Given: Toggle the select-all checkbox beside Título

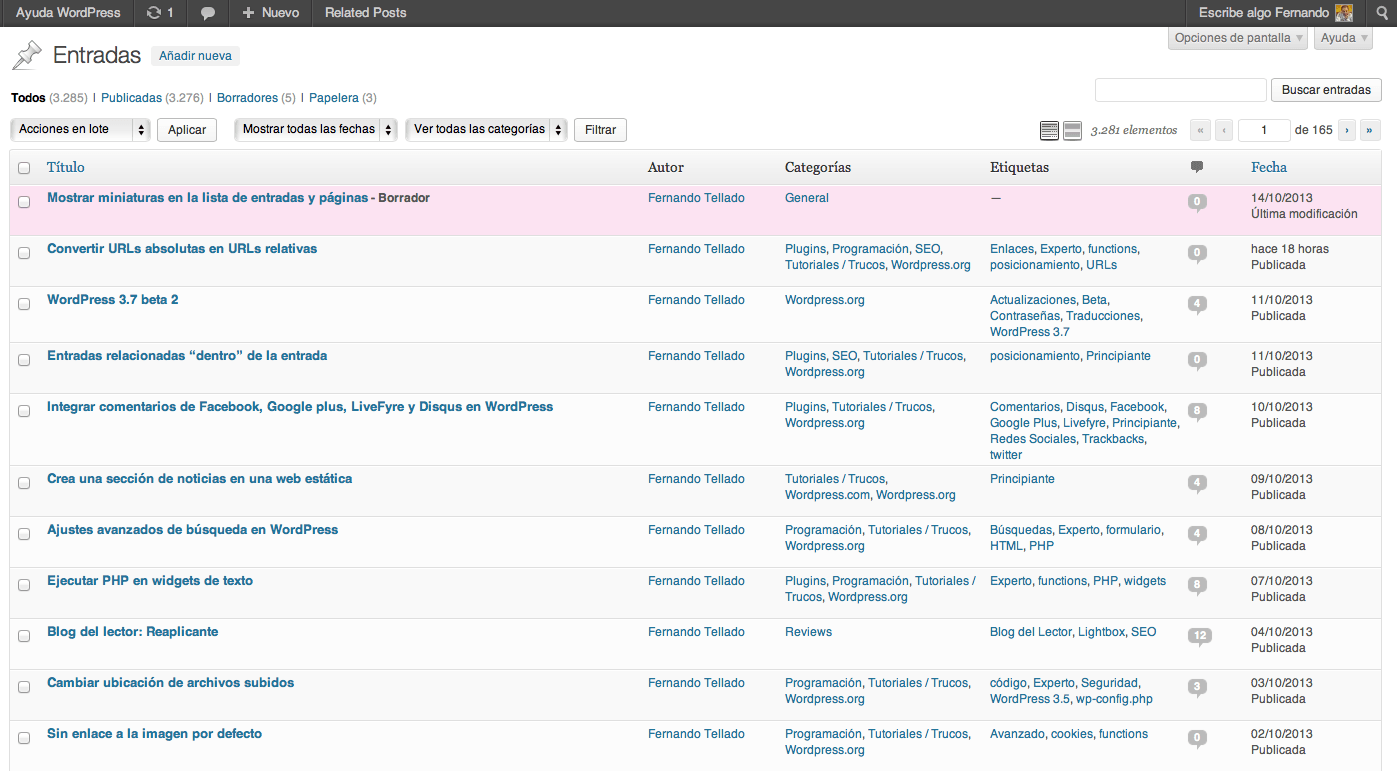Looking at the screenshot, I should pos(24,168).
